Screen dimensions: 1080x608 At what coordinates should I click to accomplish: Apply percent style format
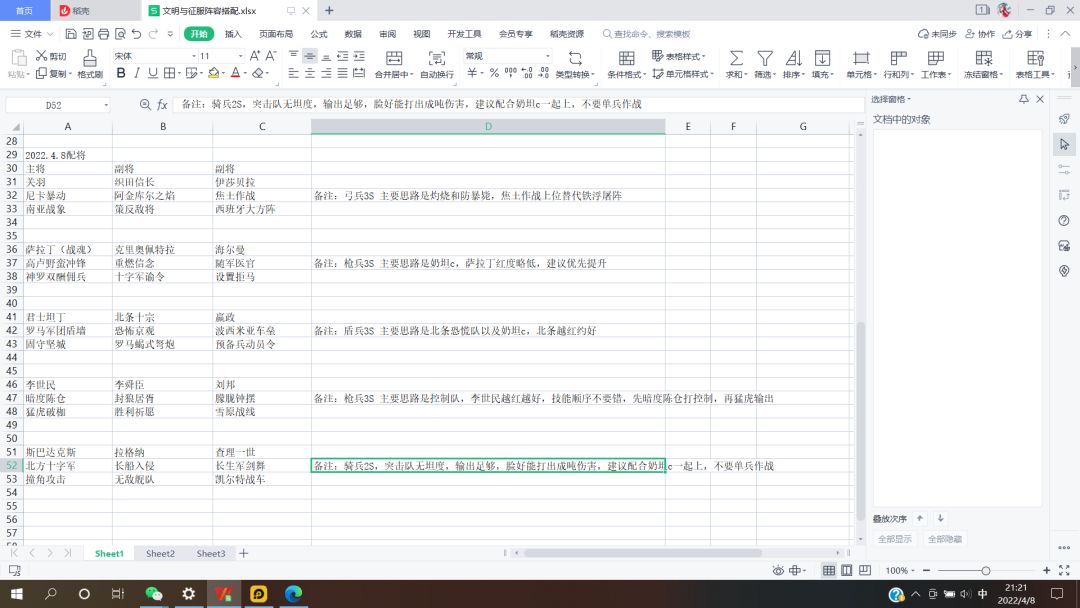(x=494, y=73)
